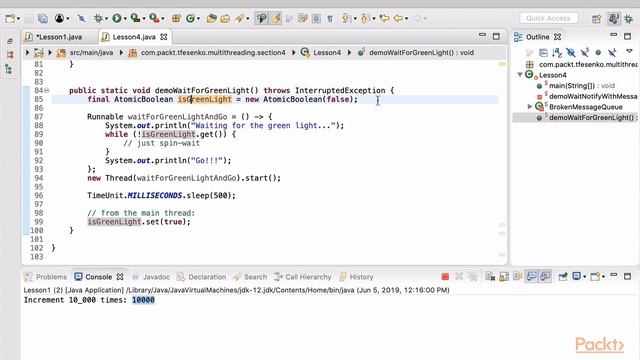640x360 pixels.
Task: Click the New Java Class icon
Action: click(x=190, y=18)
